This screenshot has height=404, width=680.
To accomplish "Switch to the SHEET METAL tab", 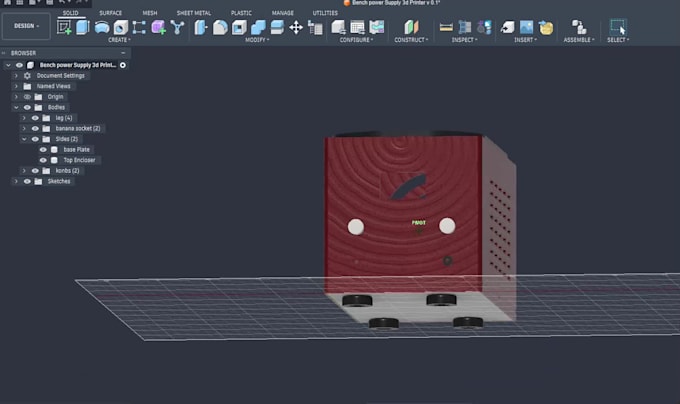I will (194, 13).
